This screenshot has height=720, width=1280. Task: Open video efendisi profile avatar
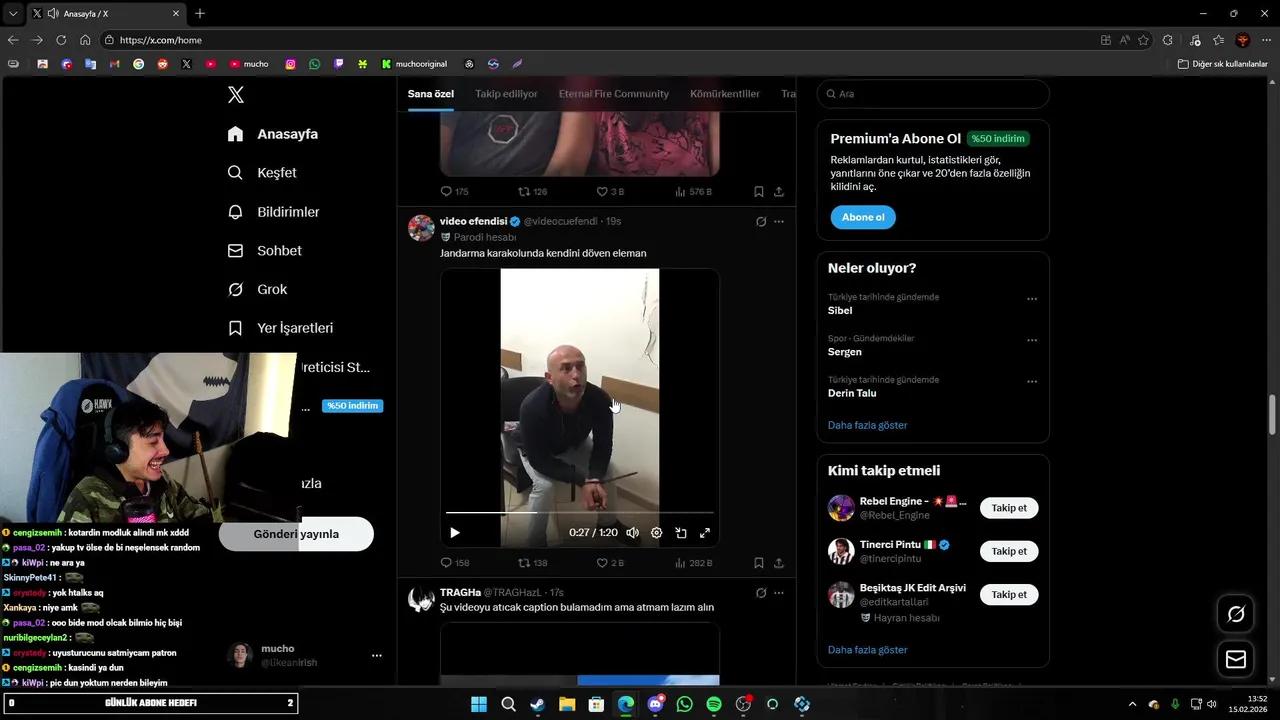pyautogui.click(x=421, y=228)
